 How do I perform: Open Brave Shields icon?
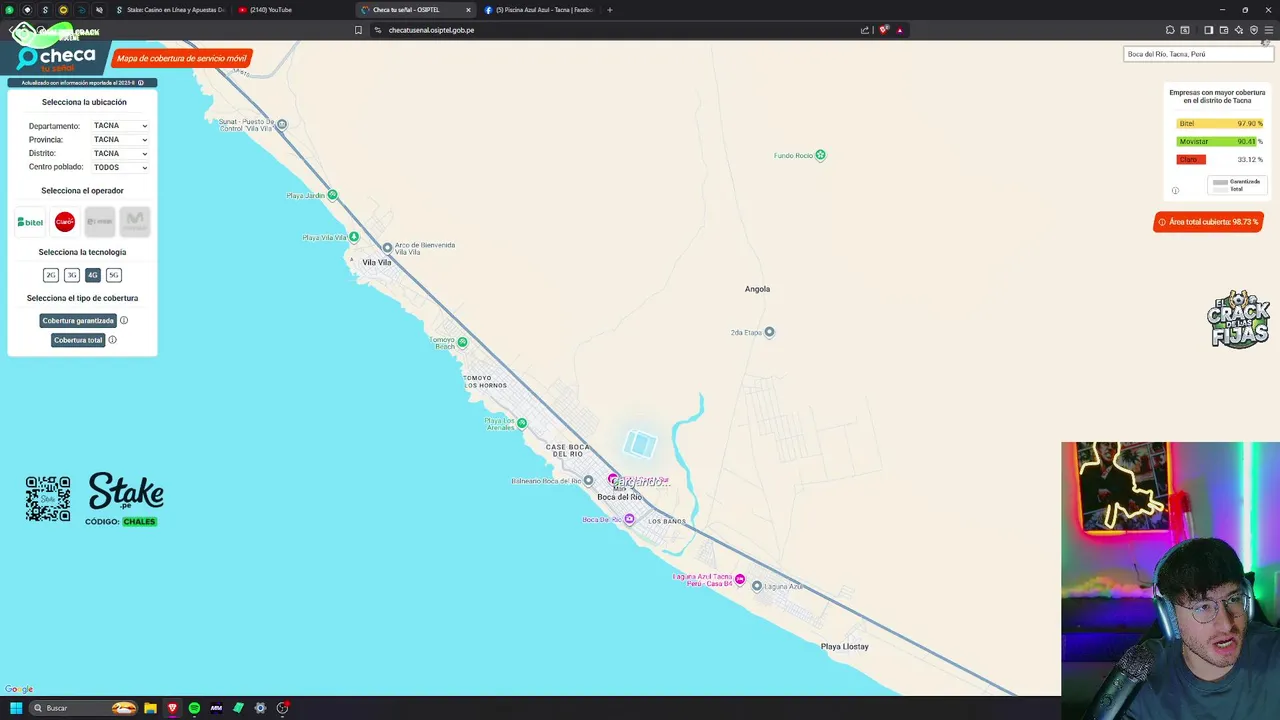884,30
